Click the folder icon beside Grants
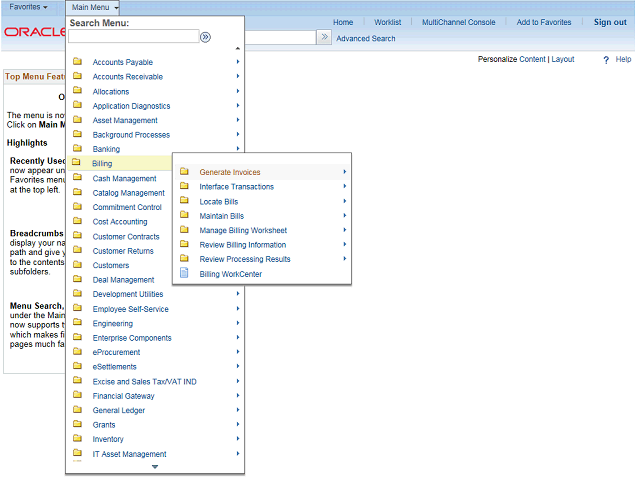Viewport: 640px width, 480px height. coord(77,424)
